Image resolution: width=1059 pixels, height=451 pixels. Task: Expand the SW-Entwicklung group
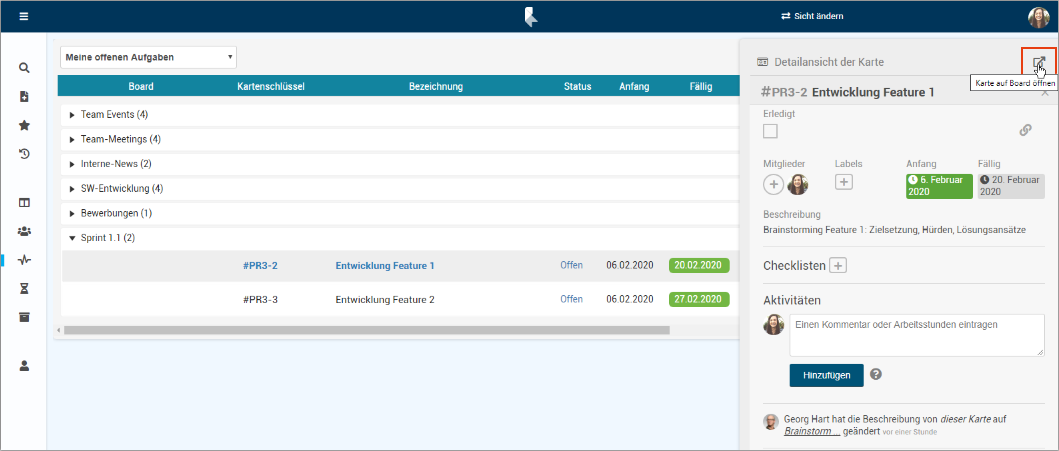click(72, 188)
